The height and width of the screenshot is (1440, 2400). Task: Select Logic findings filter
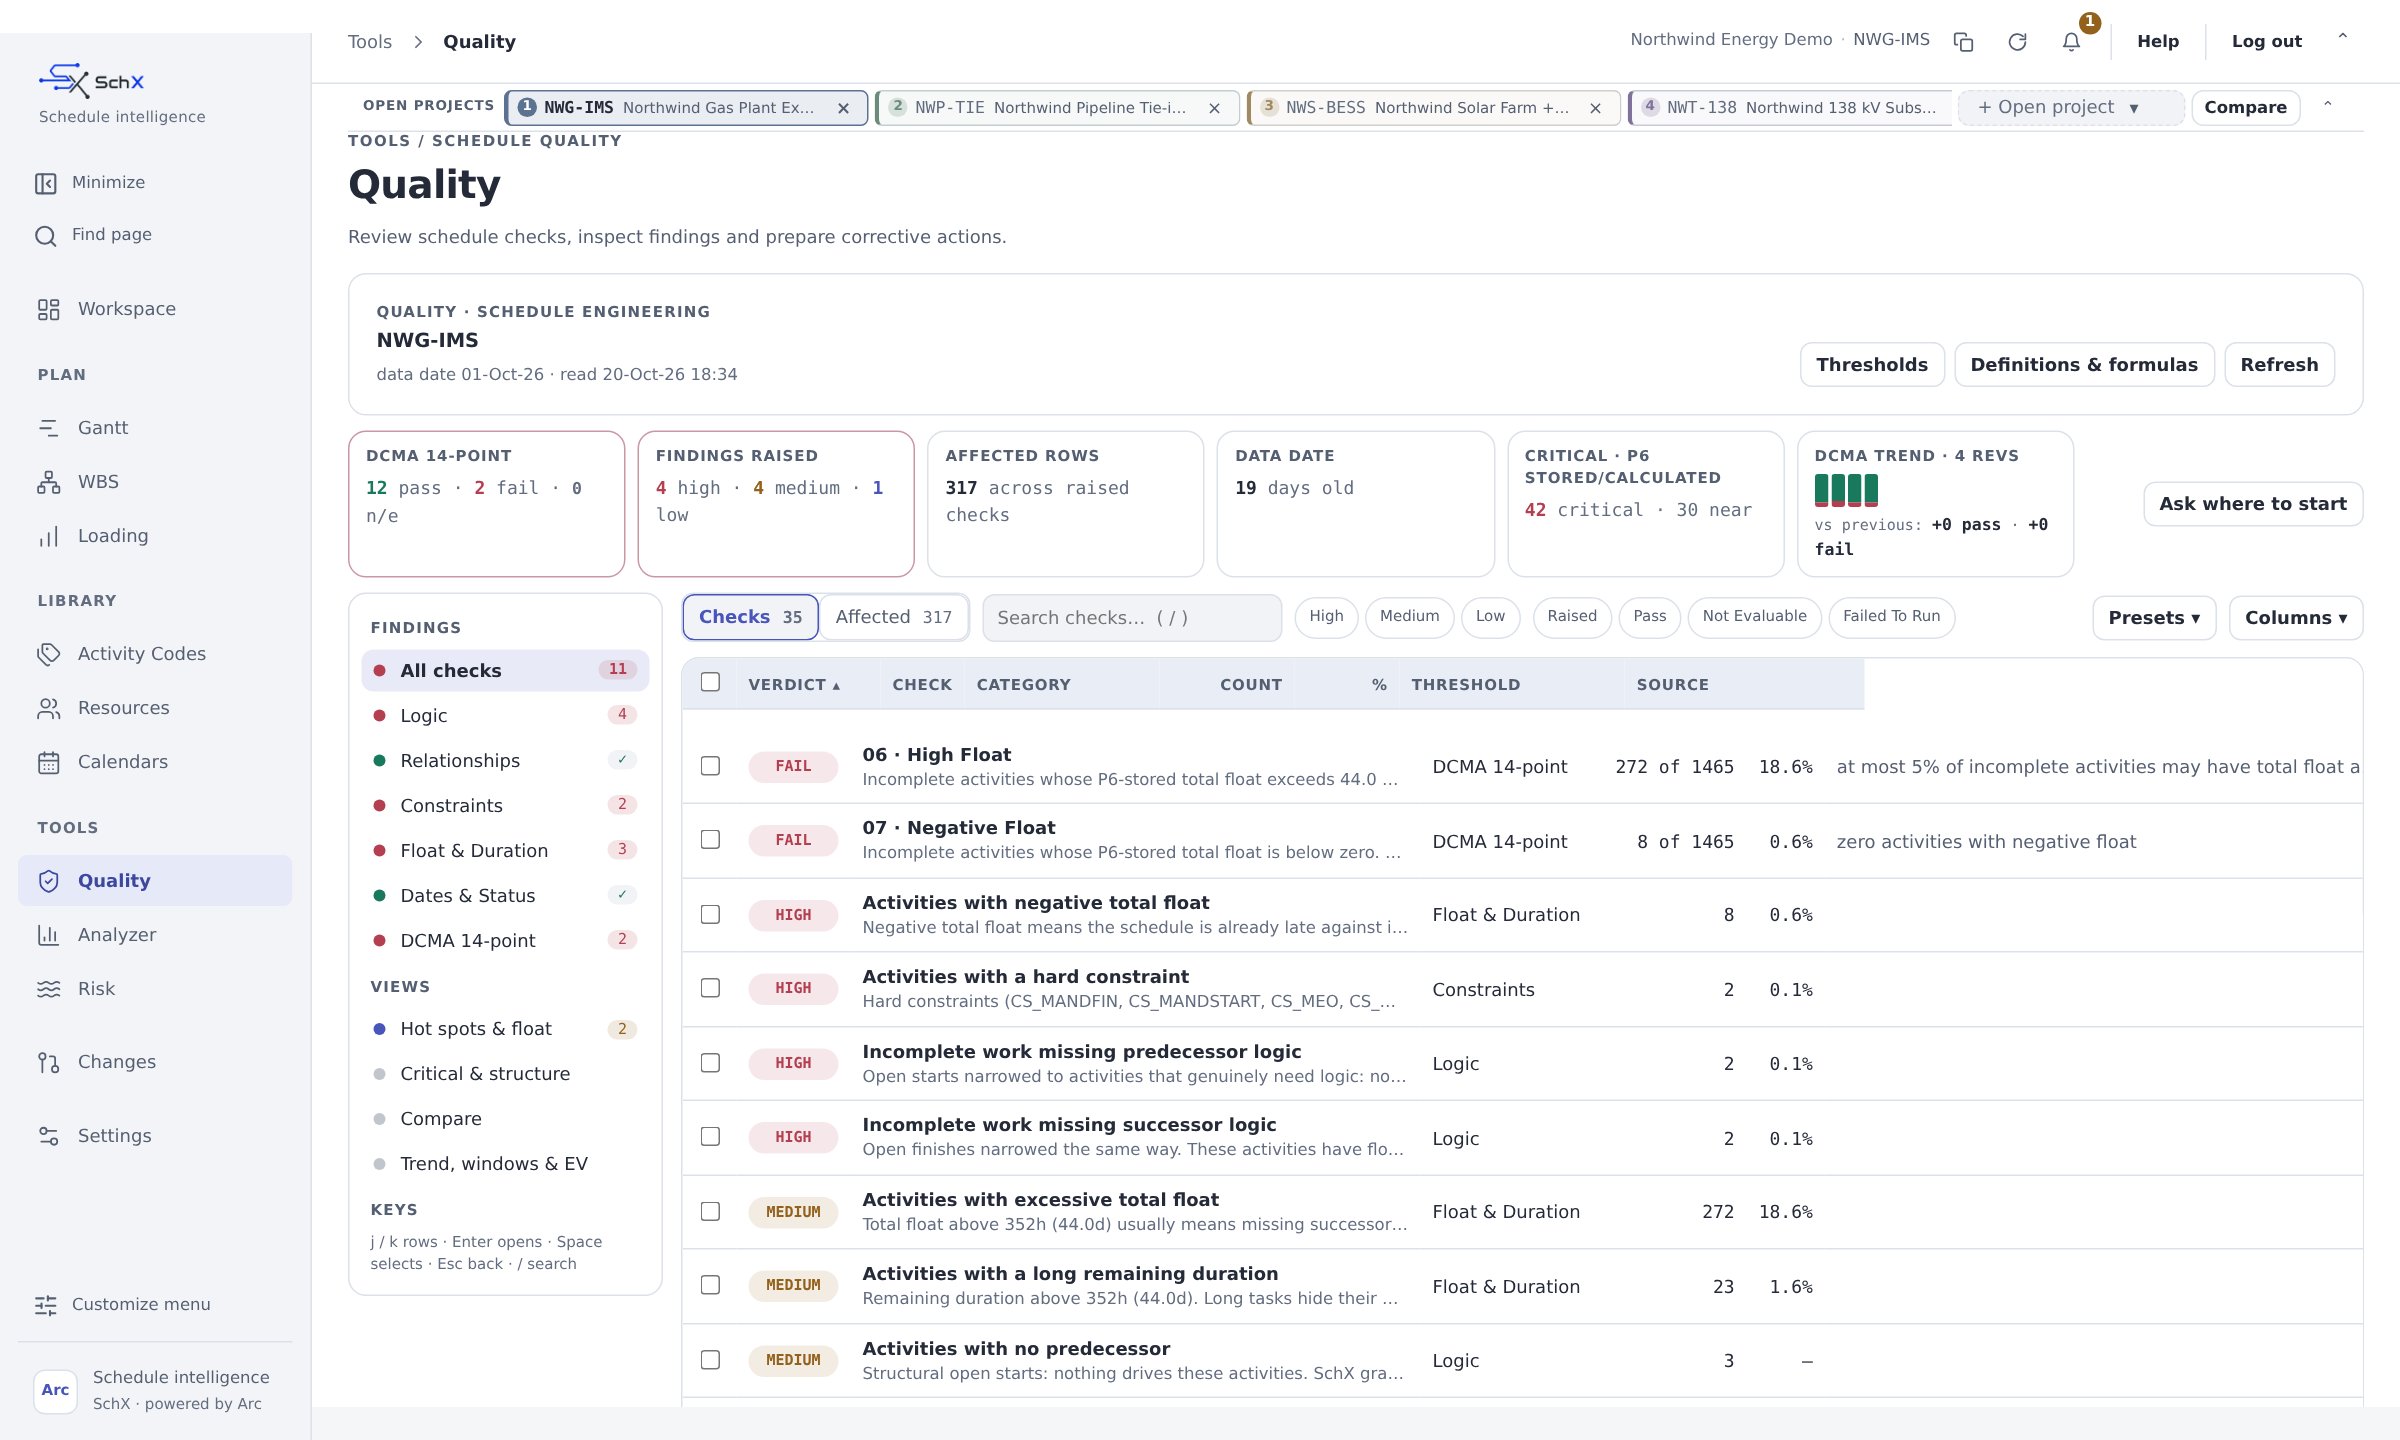505,716
